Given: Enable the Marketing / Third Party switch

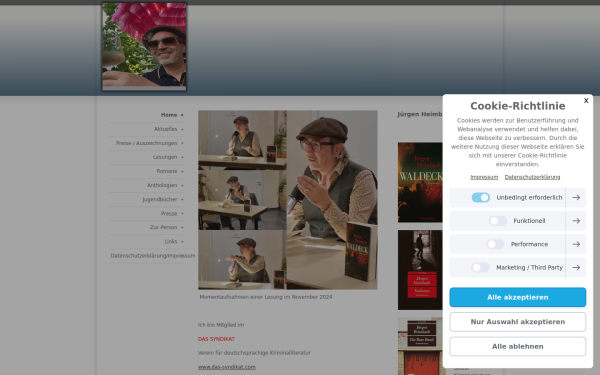Looking at the screenshot, I should [481, 267].
